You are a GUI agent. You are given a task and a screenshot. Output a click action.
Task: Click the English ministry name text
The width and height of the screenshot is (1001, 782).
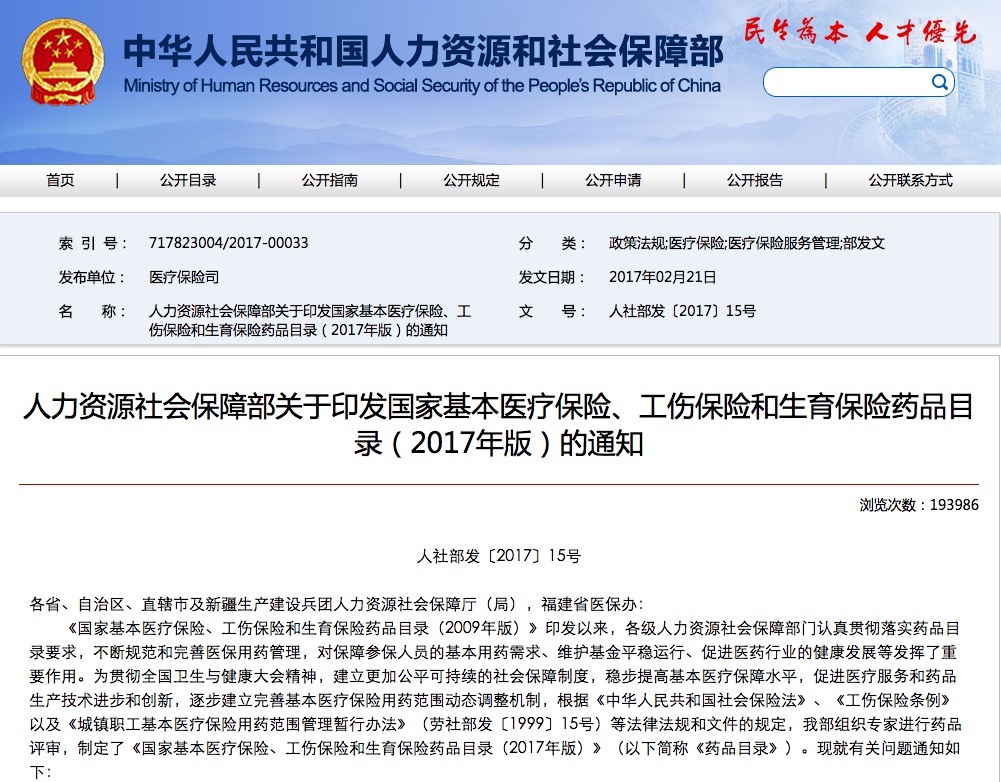click(x=422, y=86)
